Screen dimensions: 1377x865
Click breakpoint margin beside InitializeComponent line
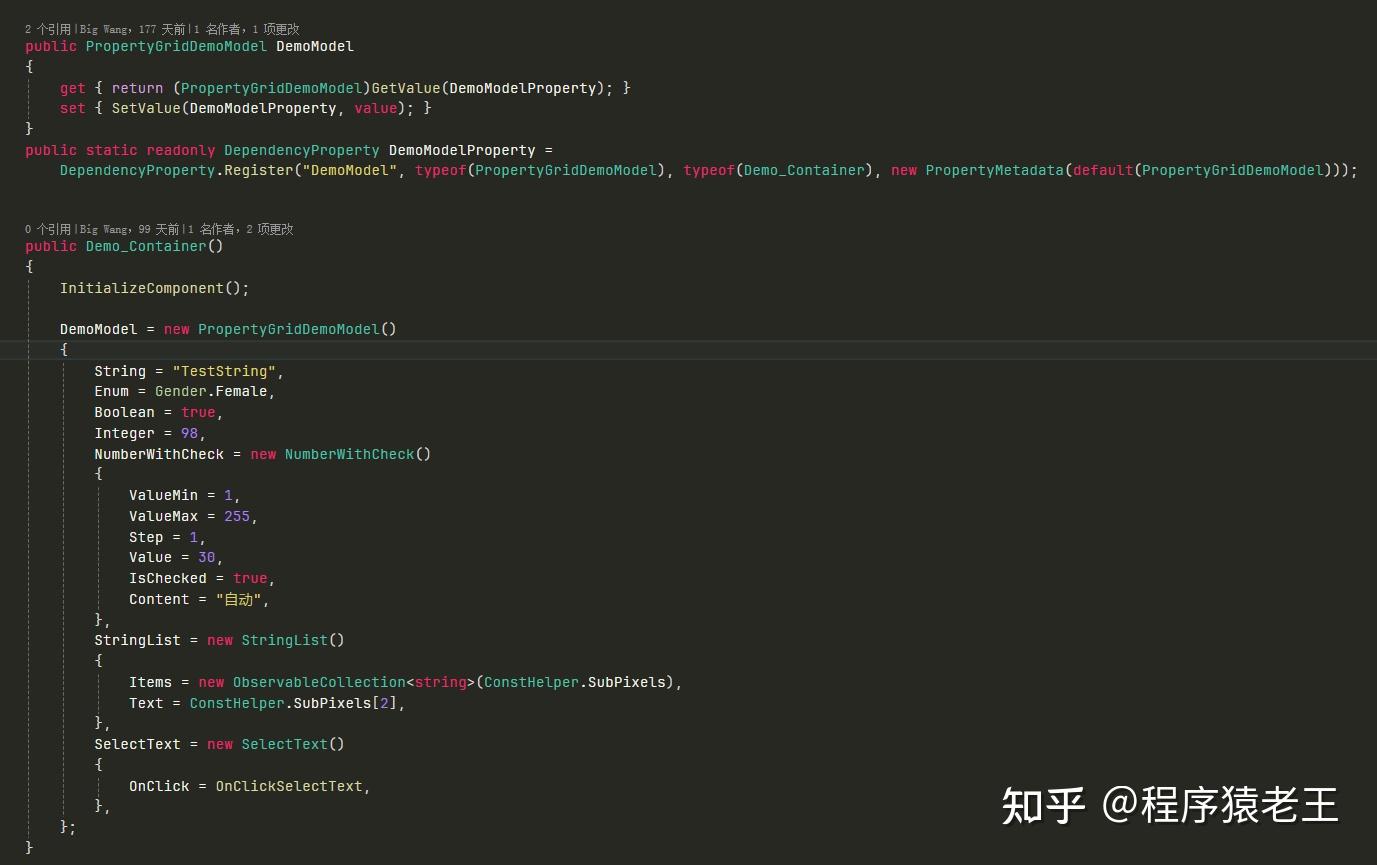coord(10,288)
